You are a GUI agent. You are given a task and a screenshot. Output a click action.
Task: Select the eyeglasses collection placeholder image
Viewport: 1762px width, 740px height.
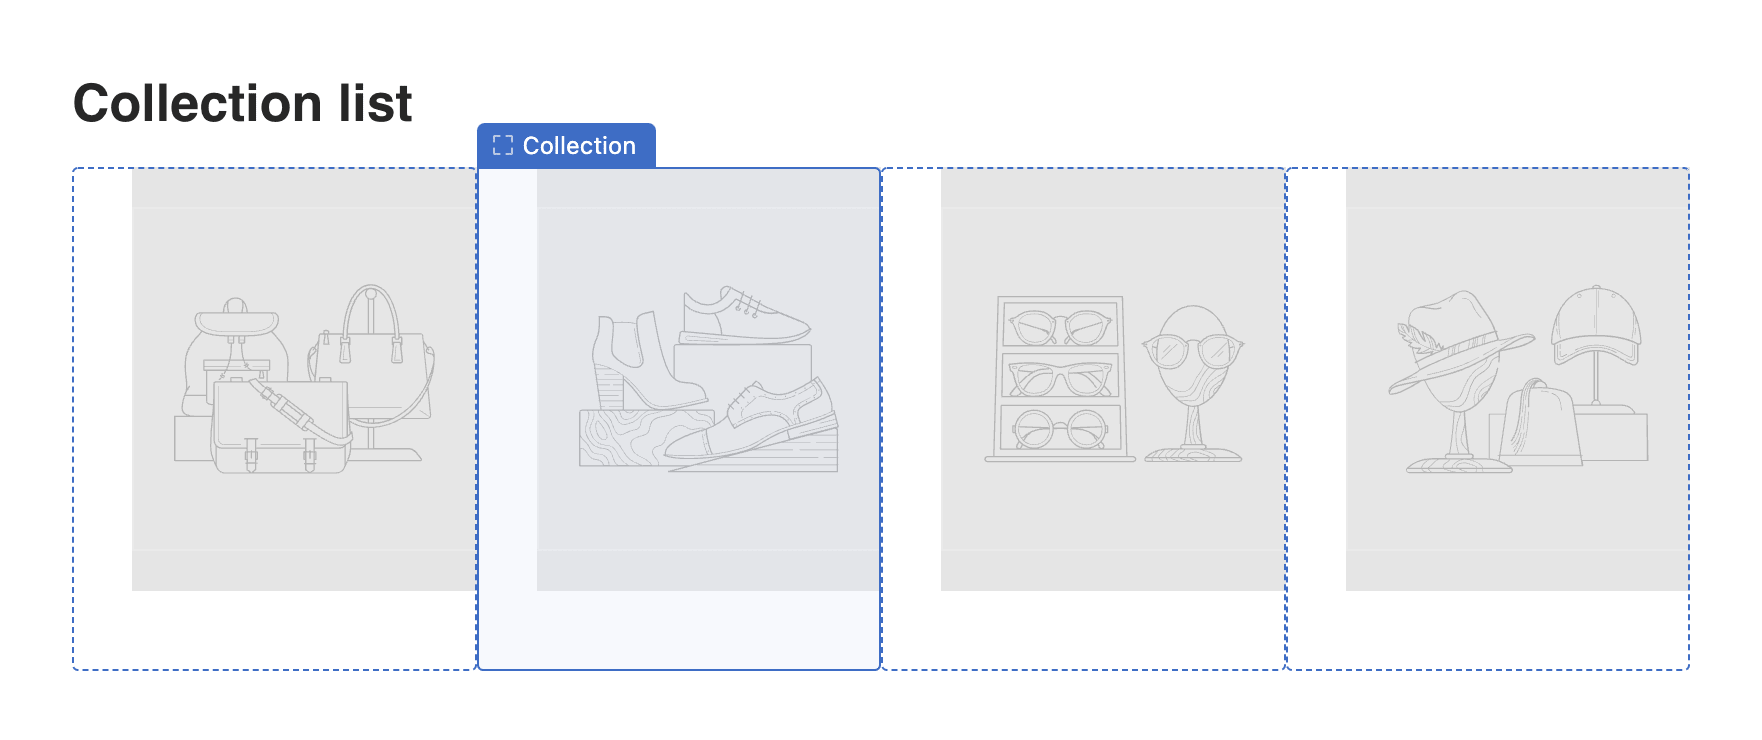point(1113,380)
